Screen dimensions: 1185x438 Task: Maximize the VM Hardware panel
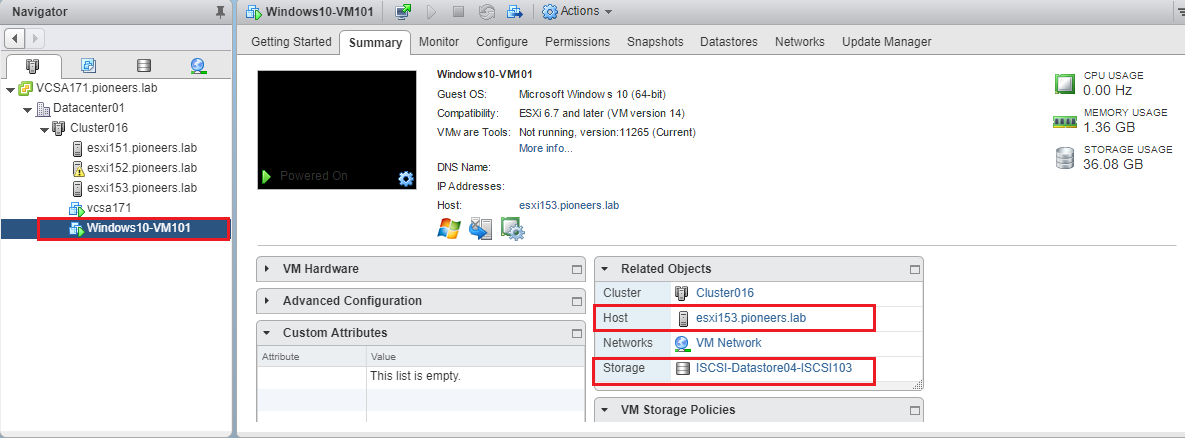coord(577,269)
